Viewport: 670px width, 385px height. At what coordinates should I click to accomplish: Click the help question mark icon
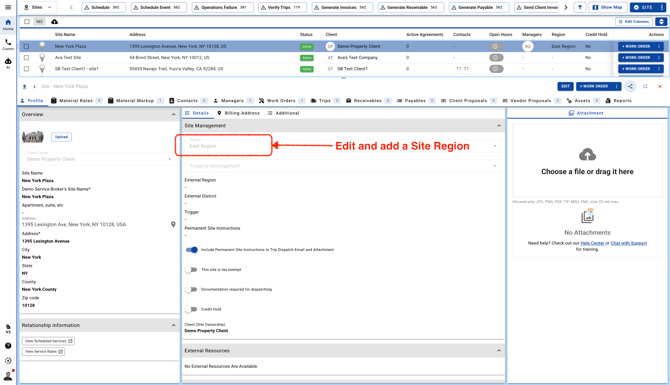click(x=8, y=346)
